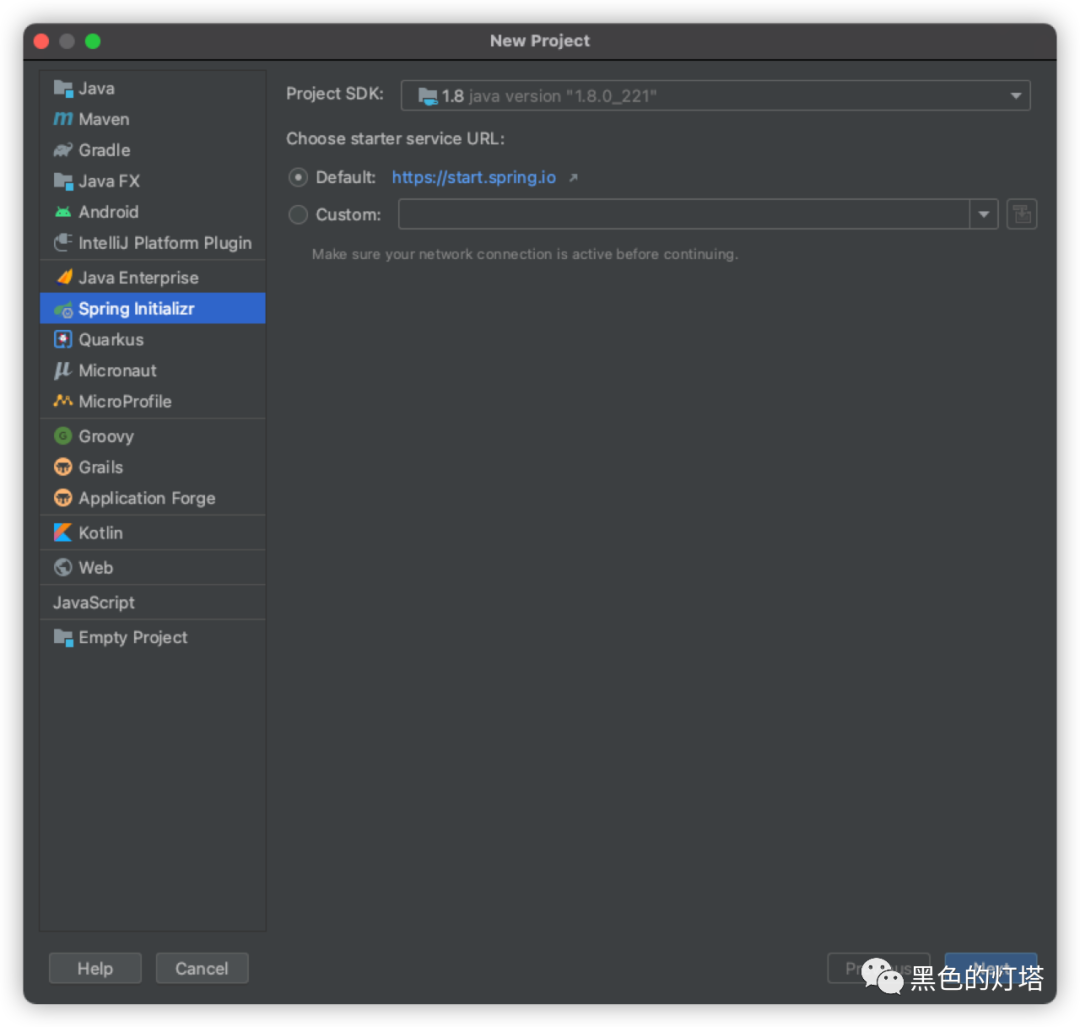Click the Java FX folder icon
This screenshot has width=1080, height=1027.
pyautogui.click(x=63, y=181)
